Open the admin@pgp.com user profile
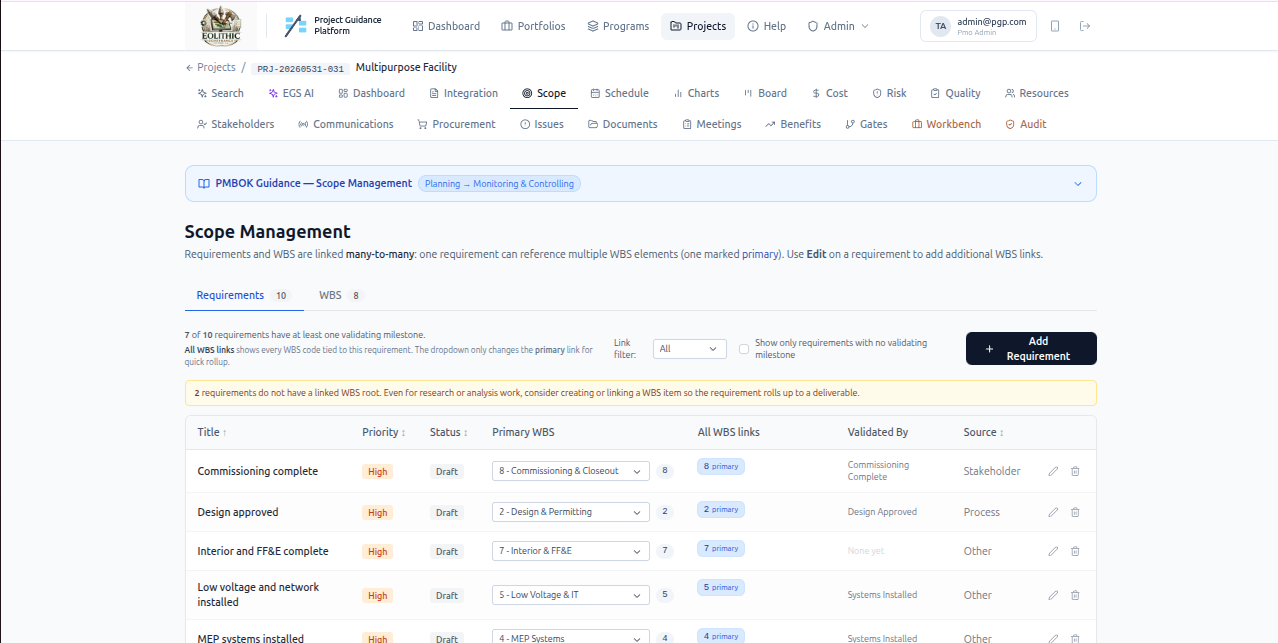Image resolution: width=1278 pixels, height=643 pixels. coord(978,26)
